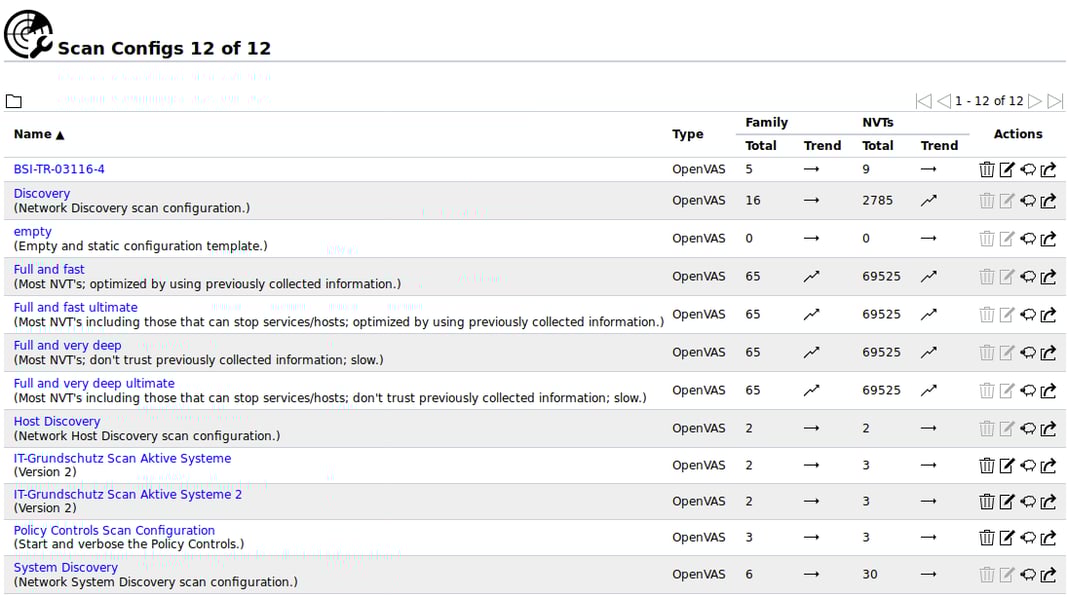Delete the Policy Controls Scan Configuration
The width and height of the screenshot is (1068, 597).
[987, 537]
